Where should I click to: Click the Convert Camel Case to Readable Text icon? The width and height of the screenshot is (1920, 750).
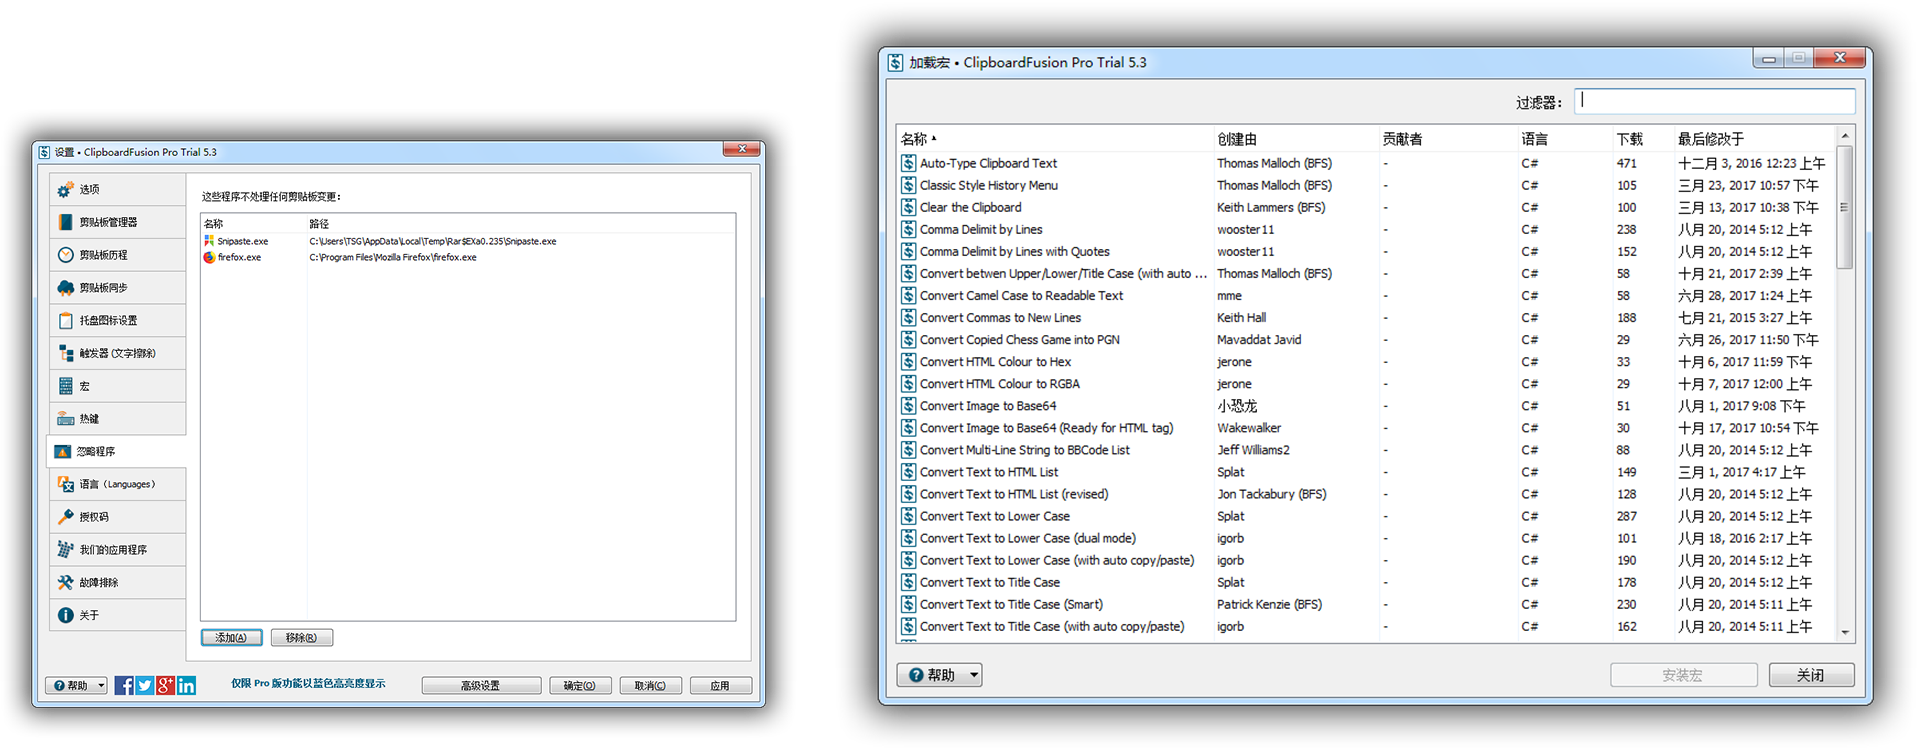pyautogui.click(x=908, y=296)
